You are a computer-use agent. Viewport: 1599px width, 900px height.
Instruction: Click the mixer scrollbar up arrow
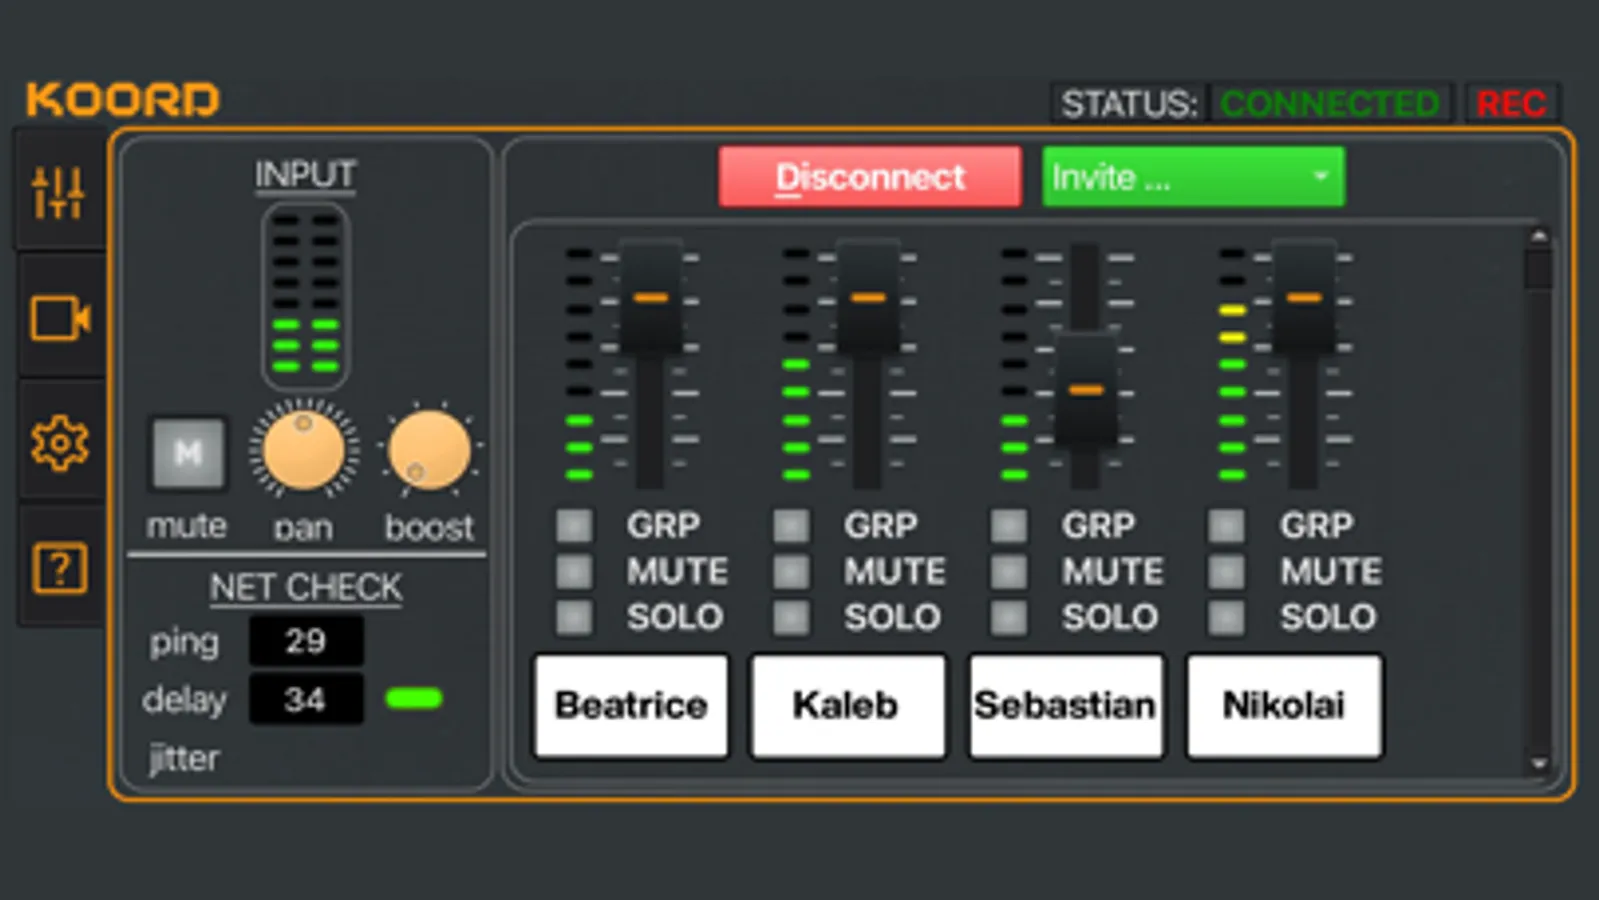pyautogui.click(x=1539, y=236)
